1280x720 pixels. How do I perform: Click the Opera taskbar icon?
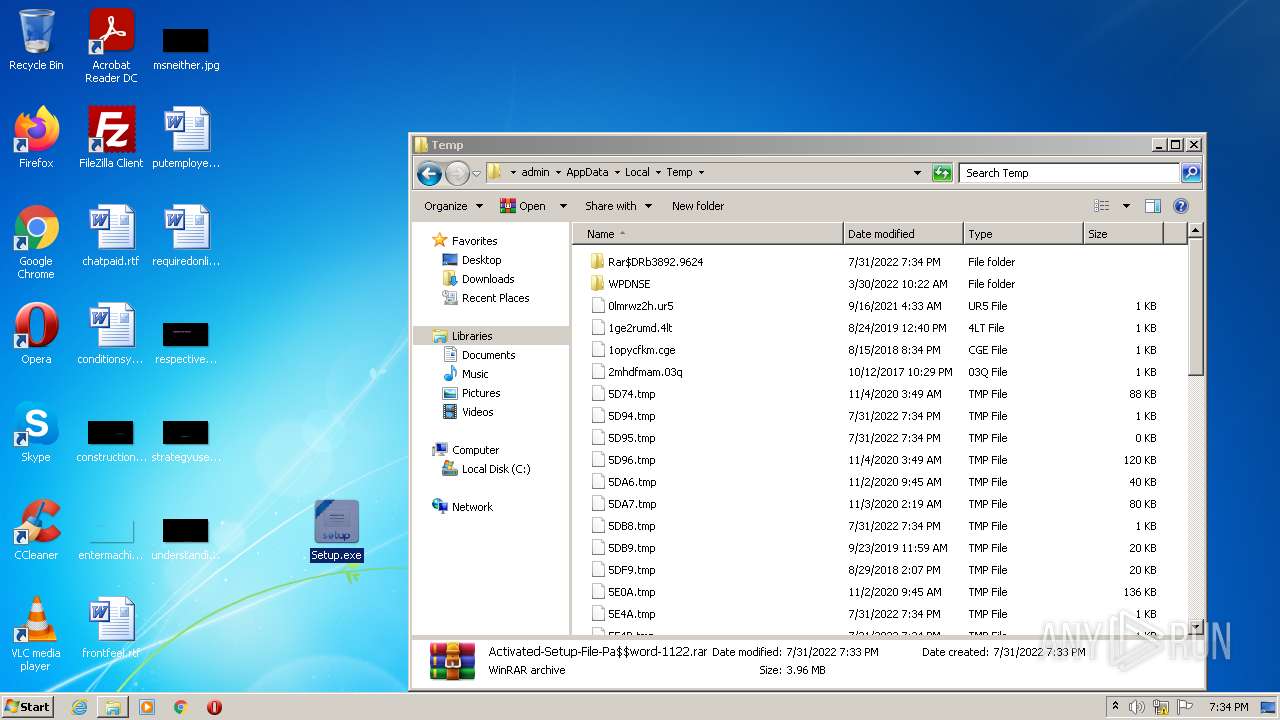(x=214, y=707)
